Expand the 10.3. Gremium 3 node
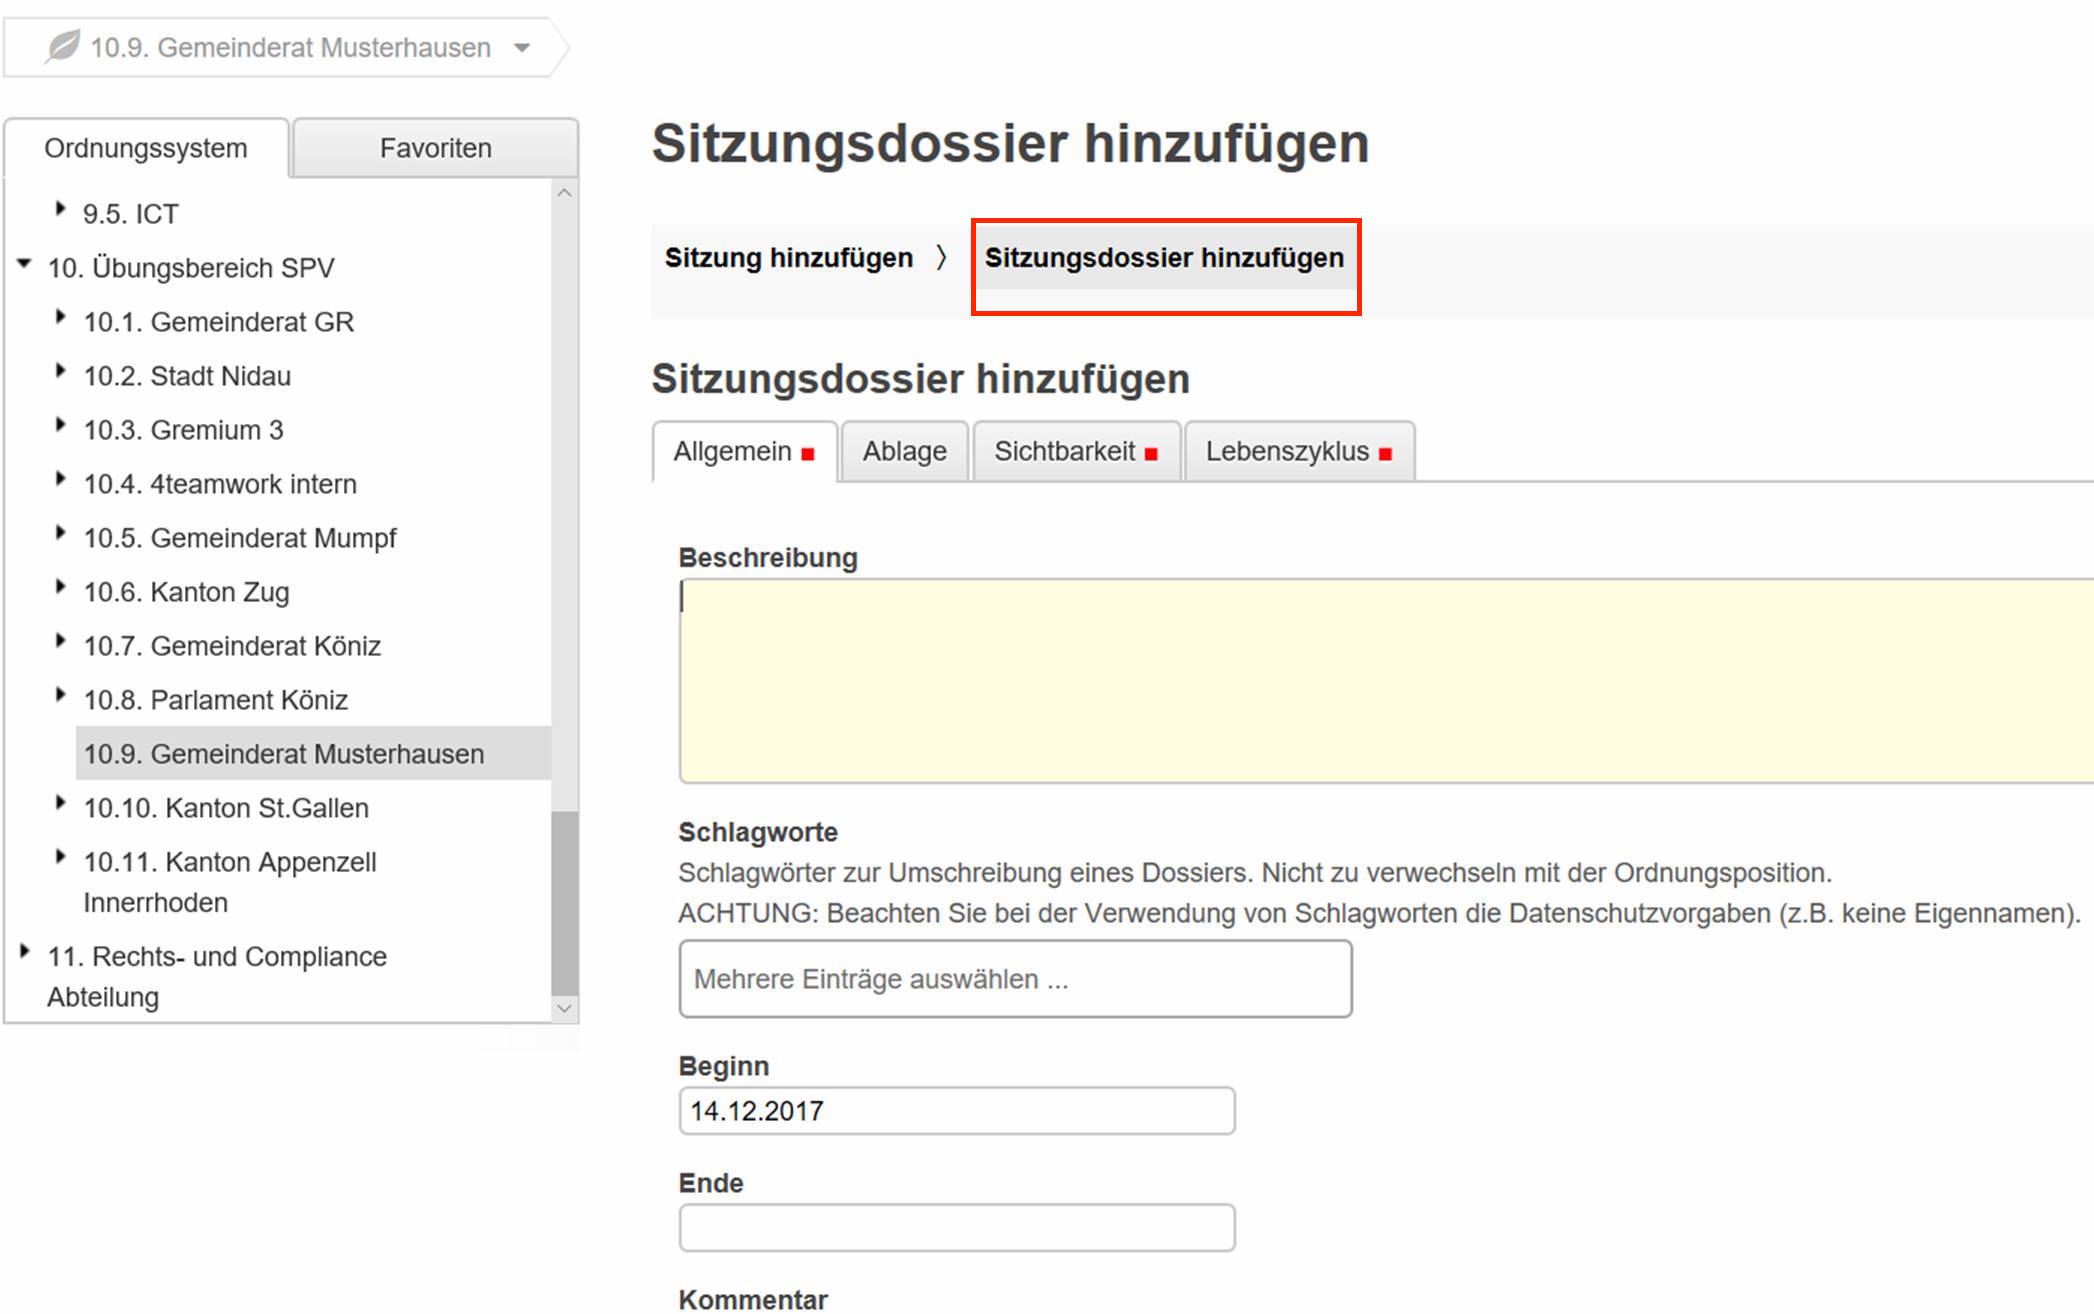Viewport: 2094px width, 1314px height. point(60,425)
